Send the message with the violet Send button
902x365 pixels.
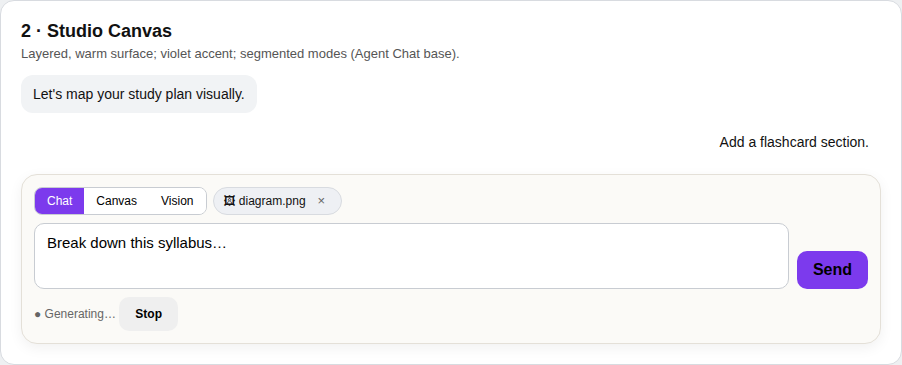832,270
